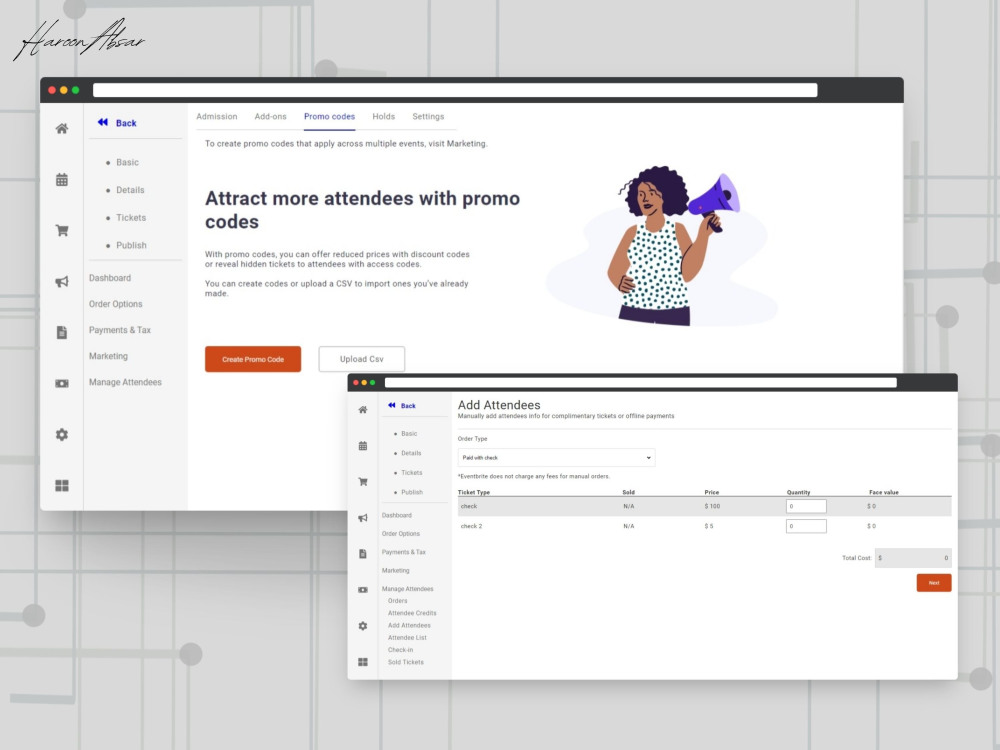Open Order Options in Add Attendees window

401,534
